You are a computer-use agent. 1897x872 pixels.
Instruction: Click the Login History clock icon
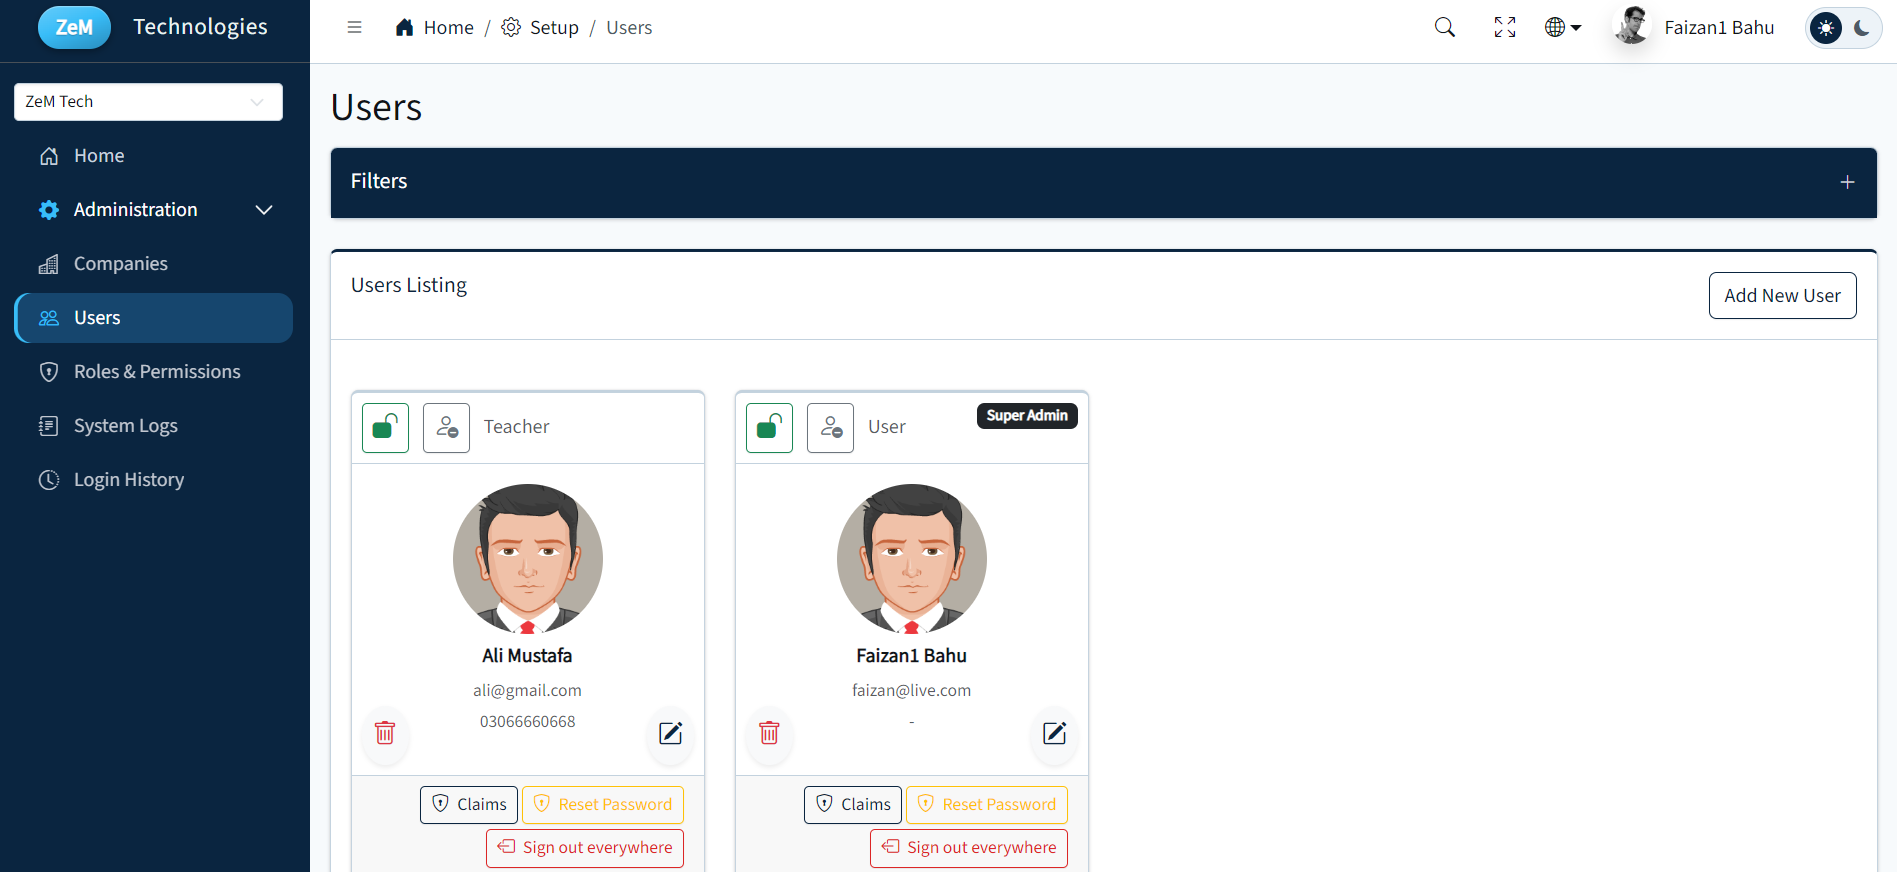tap(48, 480)
